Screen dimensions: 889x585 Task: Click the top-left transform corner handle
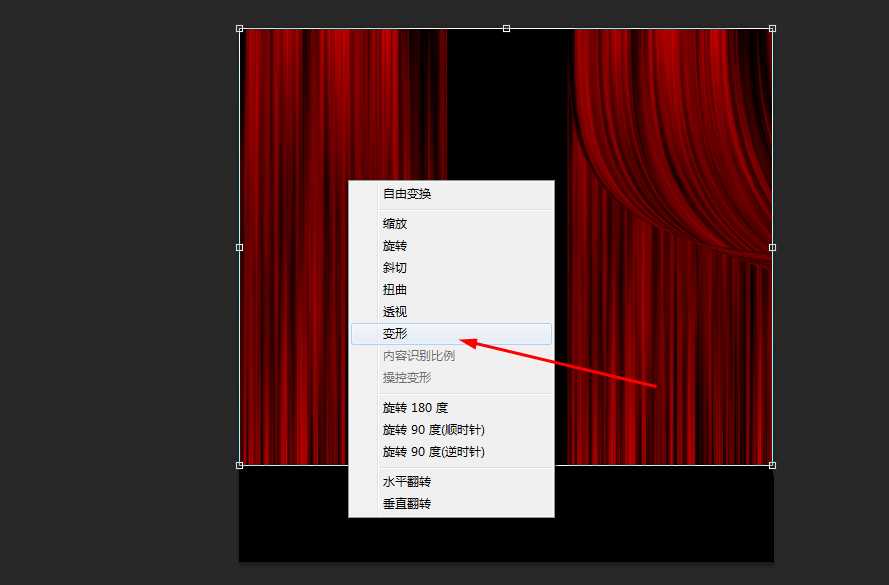pyautogui.click(x=240, y=28)
